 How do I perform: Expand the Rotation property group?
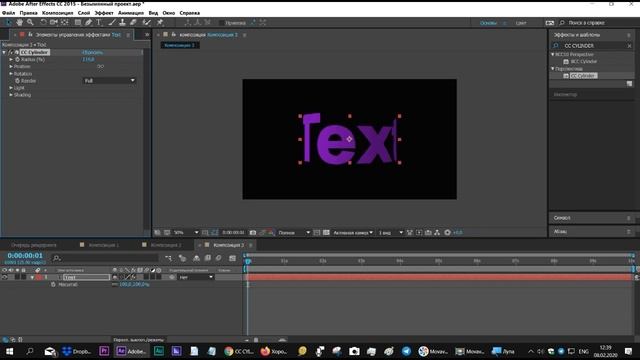click(11, 74)
